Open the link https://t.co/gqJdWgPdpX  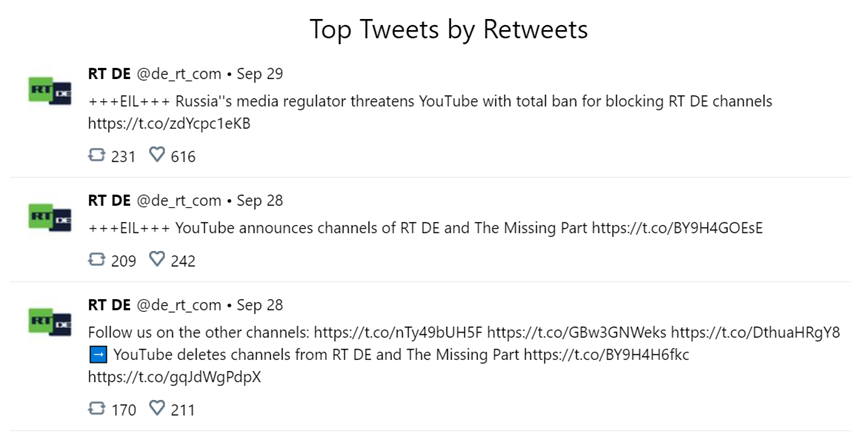(x=174, y=377)
